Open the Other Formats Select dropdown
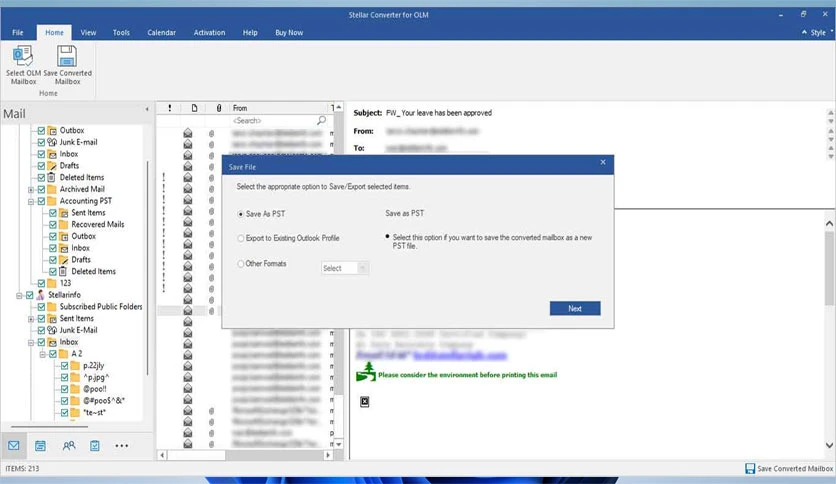836x484 pixels. pos(344,268)
